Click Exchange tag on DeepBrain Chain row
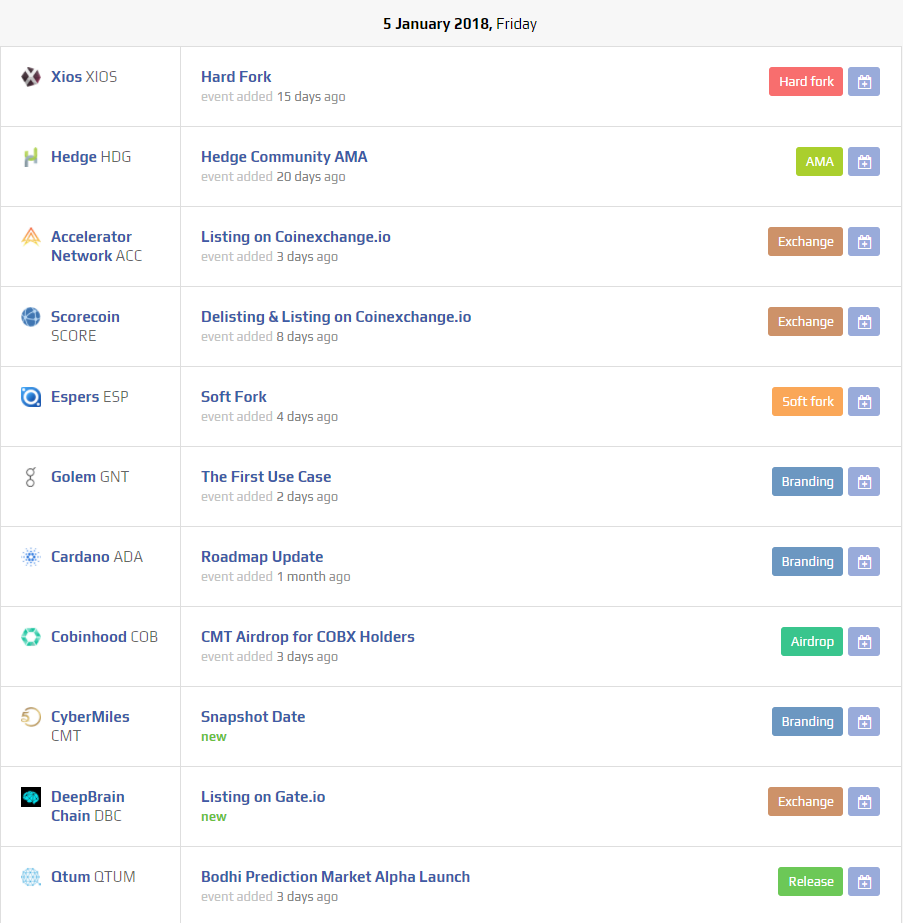This screenshot has width=903, height=923. [x=805, y=802]
